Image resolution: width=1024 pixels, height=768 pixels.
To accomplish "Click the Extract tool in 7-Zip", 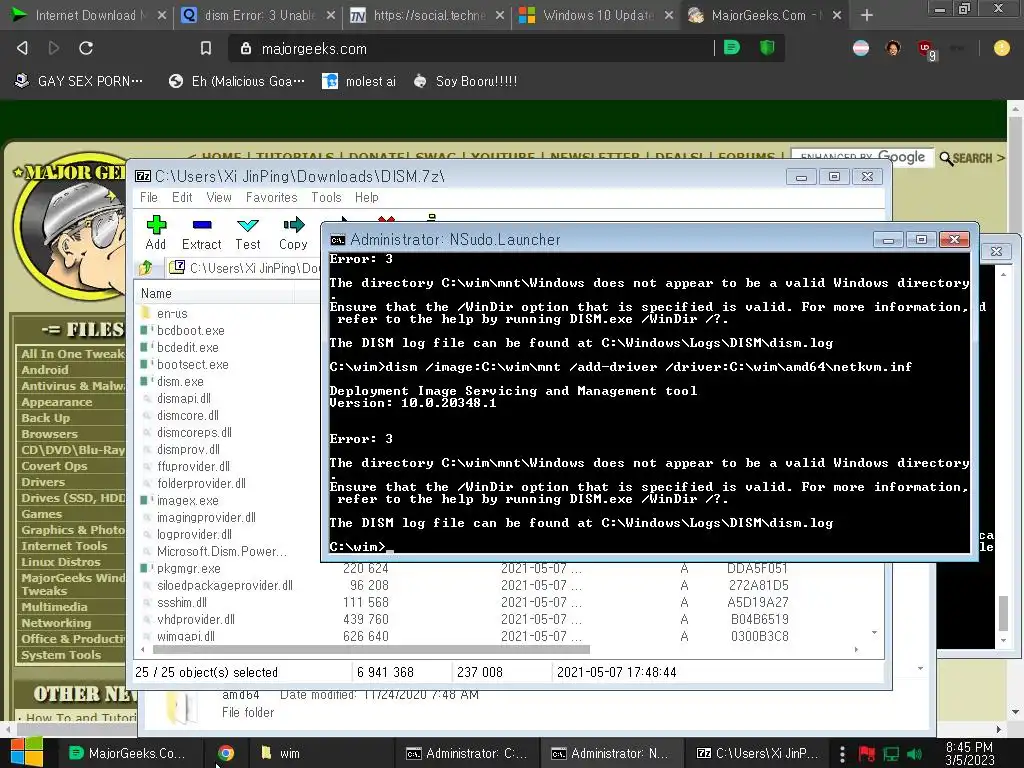I will 201,233.
